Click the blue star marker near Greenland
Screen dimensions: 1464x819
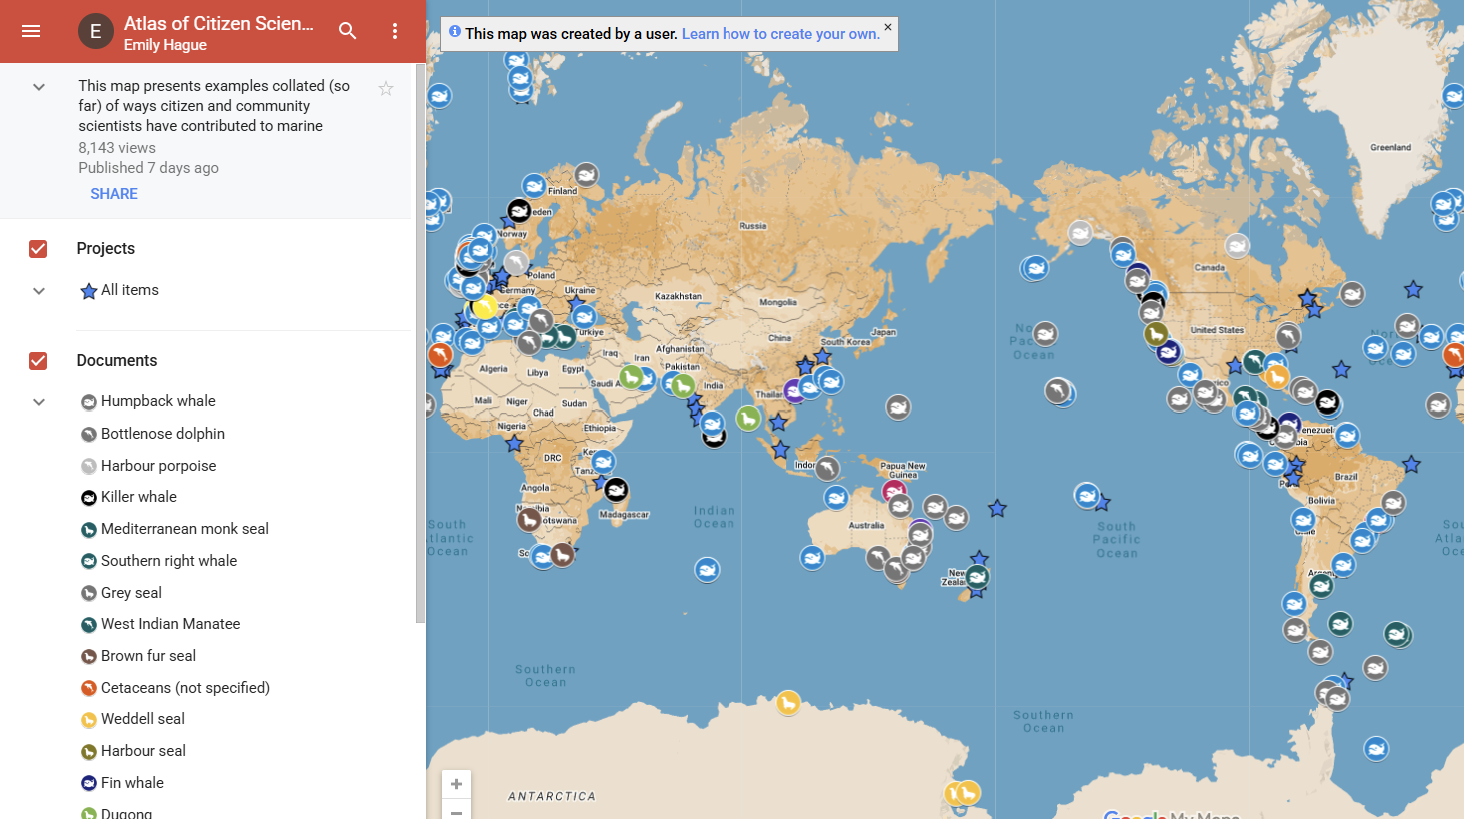1412,290
